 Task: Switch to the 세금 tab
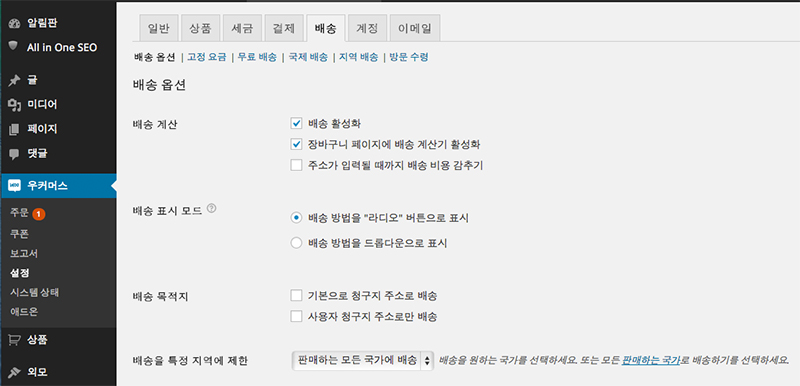(242, 28)
